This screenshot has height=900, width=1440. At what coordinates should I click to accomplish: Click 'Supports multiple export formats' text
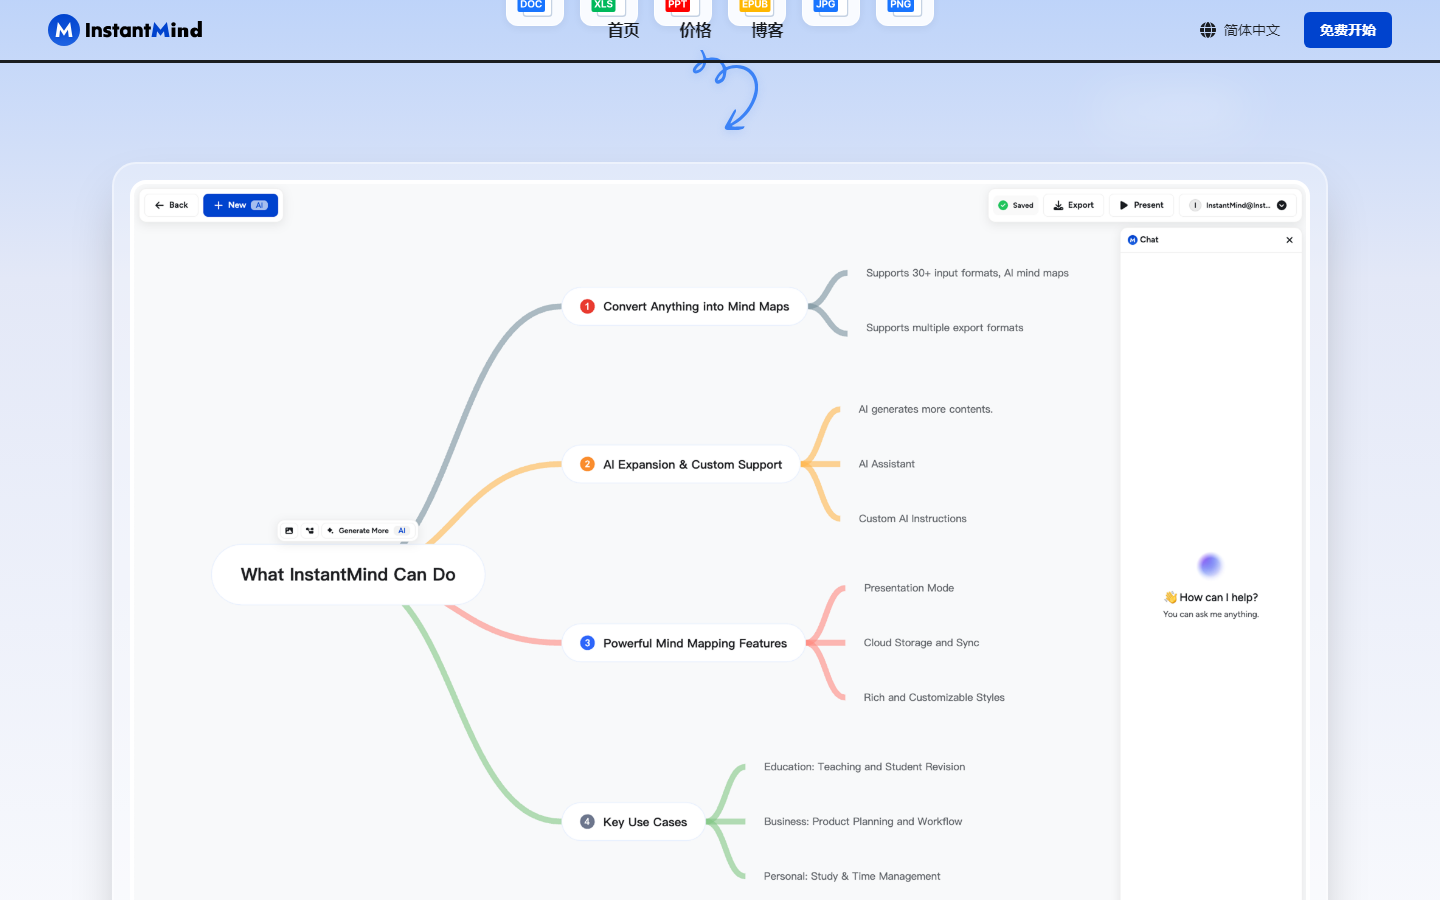(x=945, y=328)
